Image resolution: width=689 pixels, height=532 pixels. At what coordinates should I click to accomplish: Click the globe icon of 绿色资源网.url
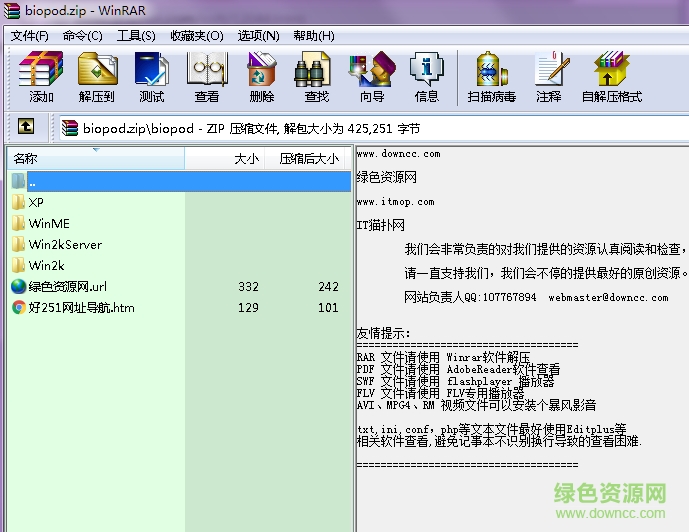(x=18, y=286)
